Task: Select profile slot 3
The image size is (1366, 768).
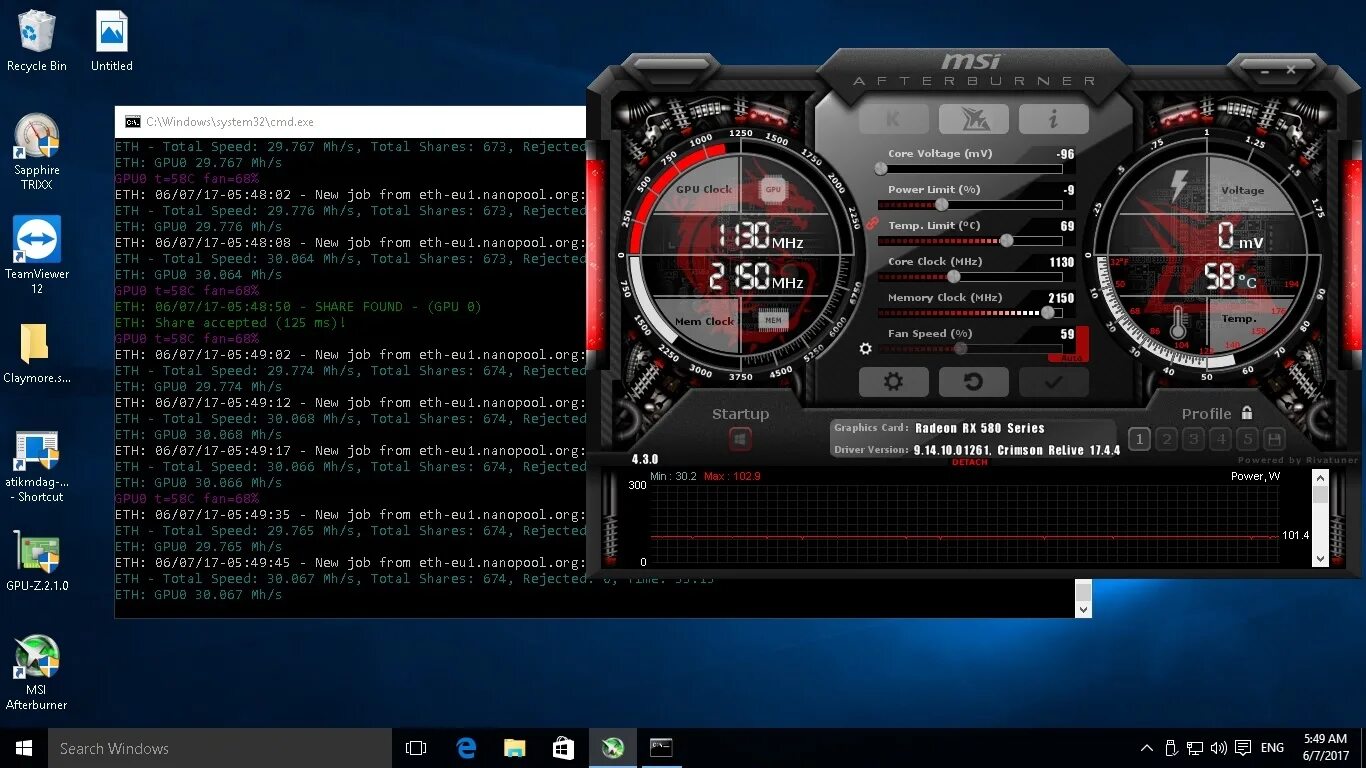Action: click(1193, 439)
